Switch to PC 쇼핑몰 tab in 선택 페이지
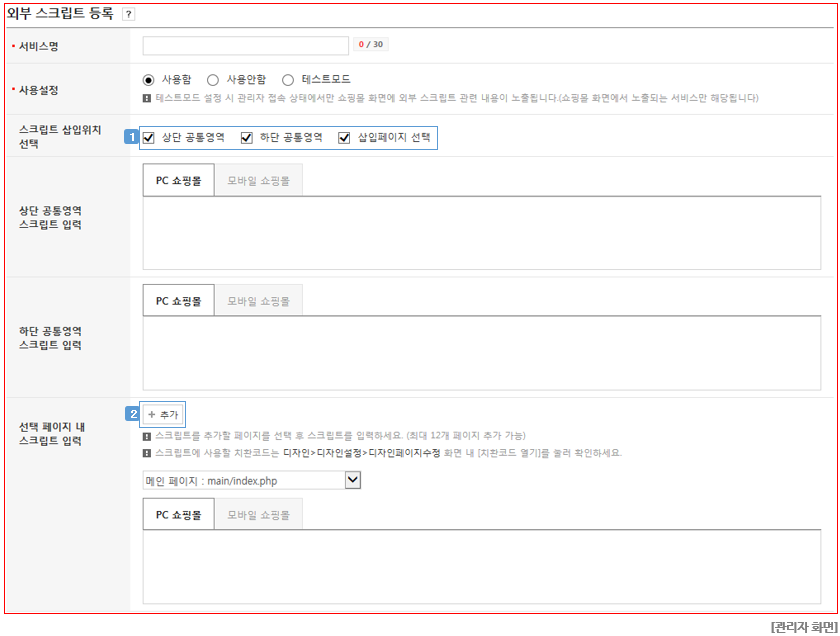 (178, 514)
